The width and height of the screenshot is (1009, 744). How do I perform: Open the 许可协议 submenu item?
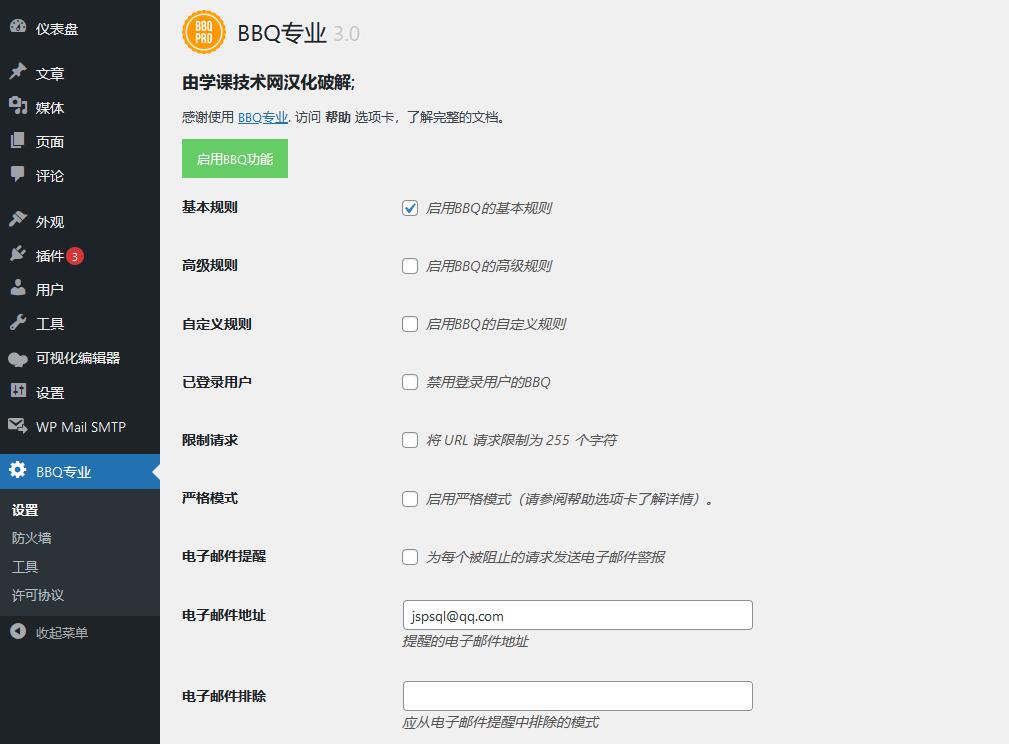pyautogui.click(x=38, y=595)
